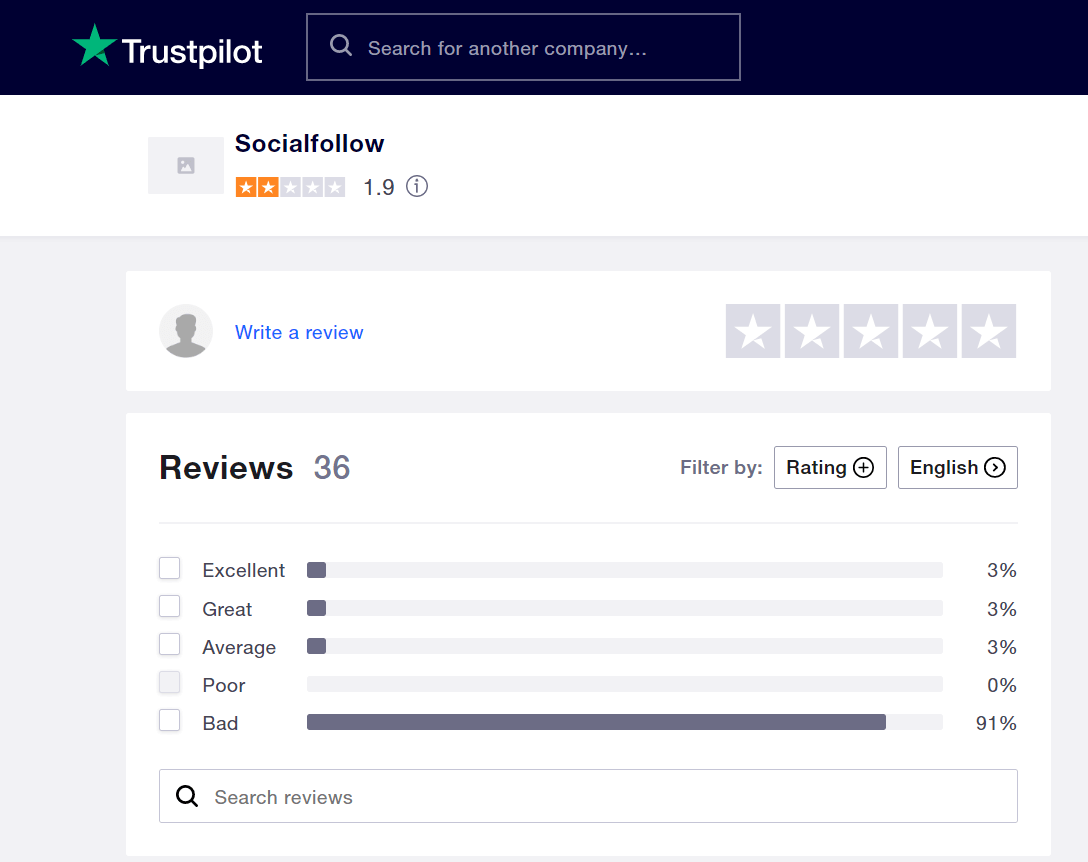Screen dimensions: 1088x862
Task: Click the 36 reviews count
Action: tap(332, 468)
